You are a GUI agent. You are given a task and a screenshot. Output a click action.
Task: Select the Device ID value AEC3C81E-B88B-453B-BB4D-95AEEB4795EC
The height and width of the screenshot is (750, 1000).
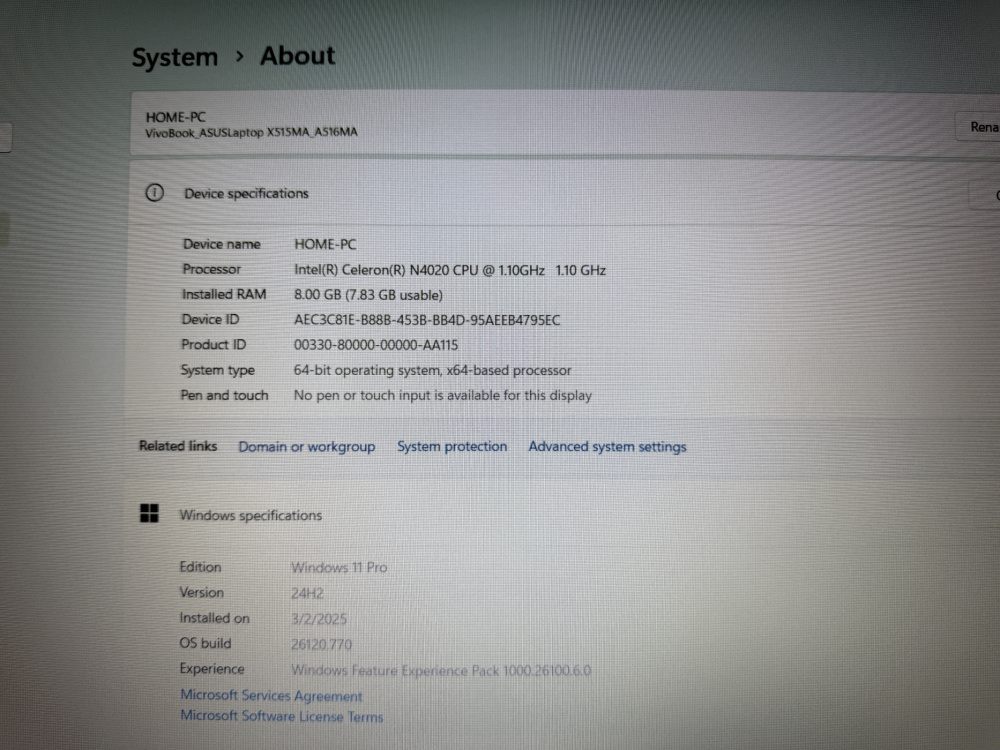pyautogui.click(x=427, y=320)
